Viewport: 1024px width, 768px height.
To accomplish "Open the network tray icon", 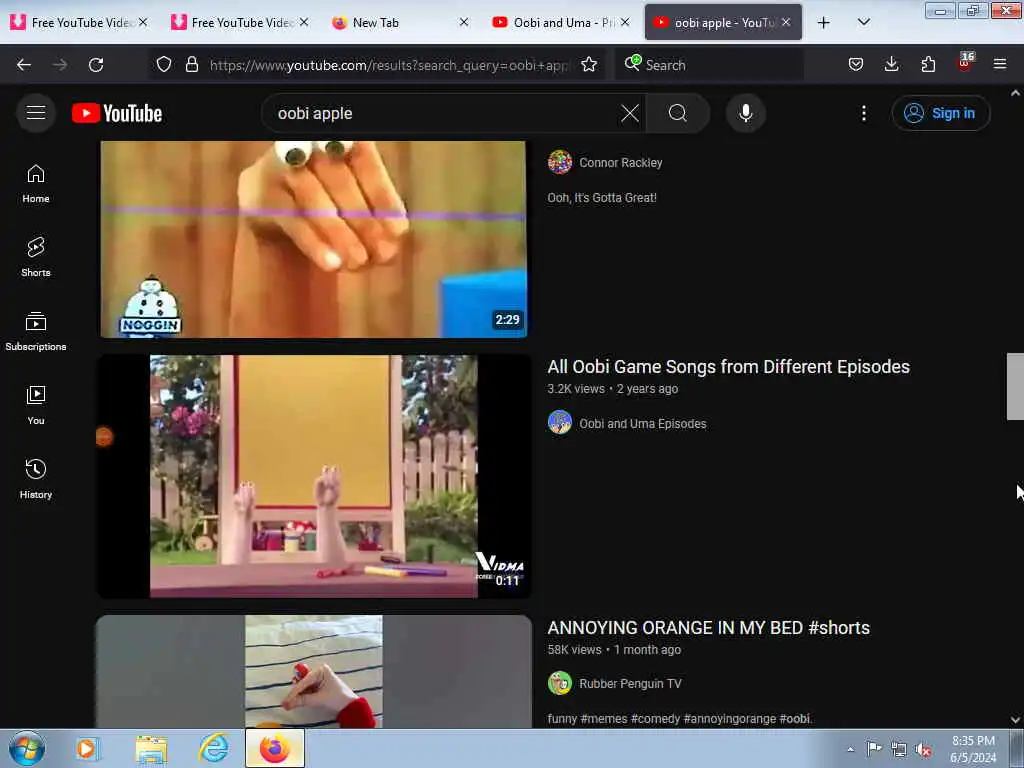I will tap(899, 749).
